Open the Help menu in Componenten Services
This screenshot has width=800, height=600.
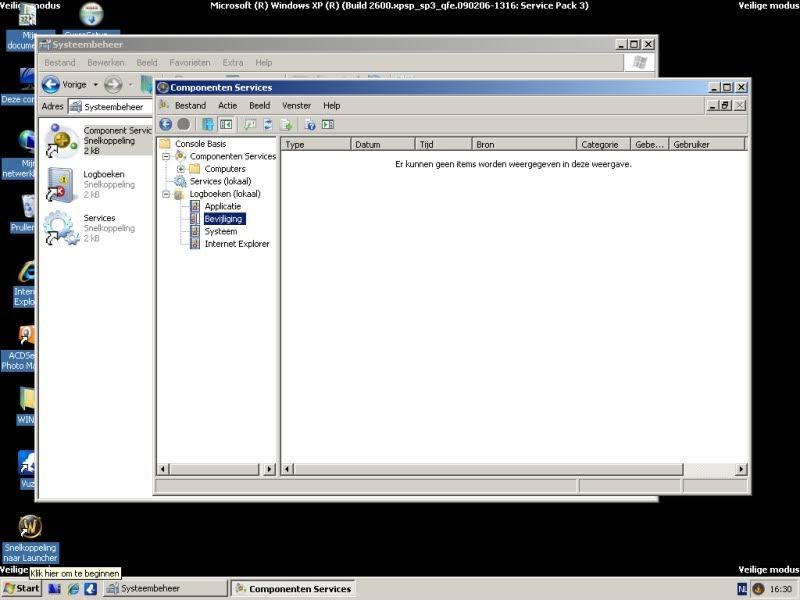point(332,106)
